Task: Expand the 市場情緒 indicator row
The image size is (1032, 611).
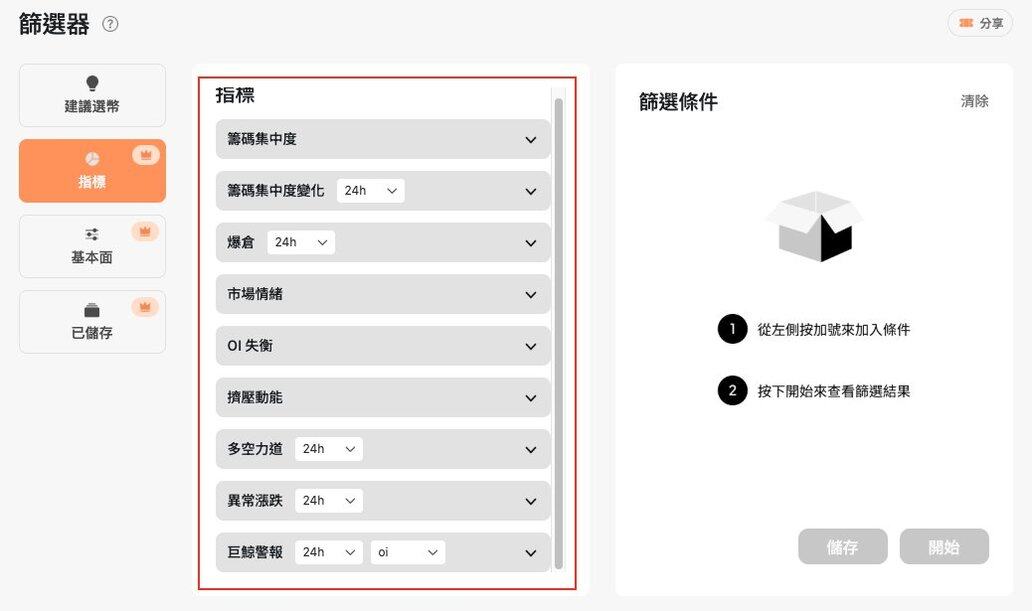Action: tap(531, 295)
